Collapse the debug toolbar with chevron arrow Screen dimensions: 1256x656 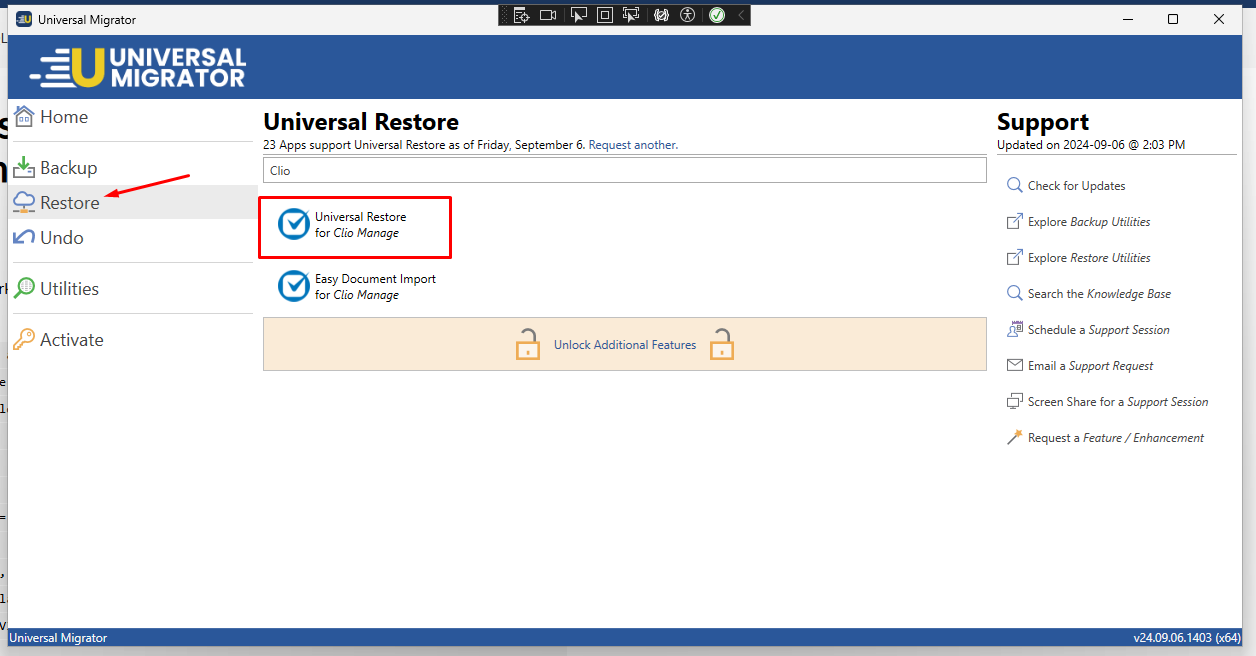(740, 15)
